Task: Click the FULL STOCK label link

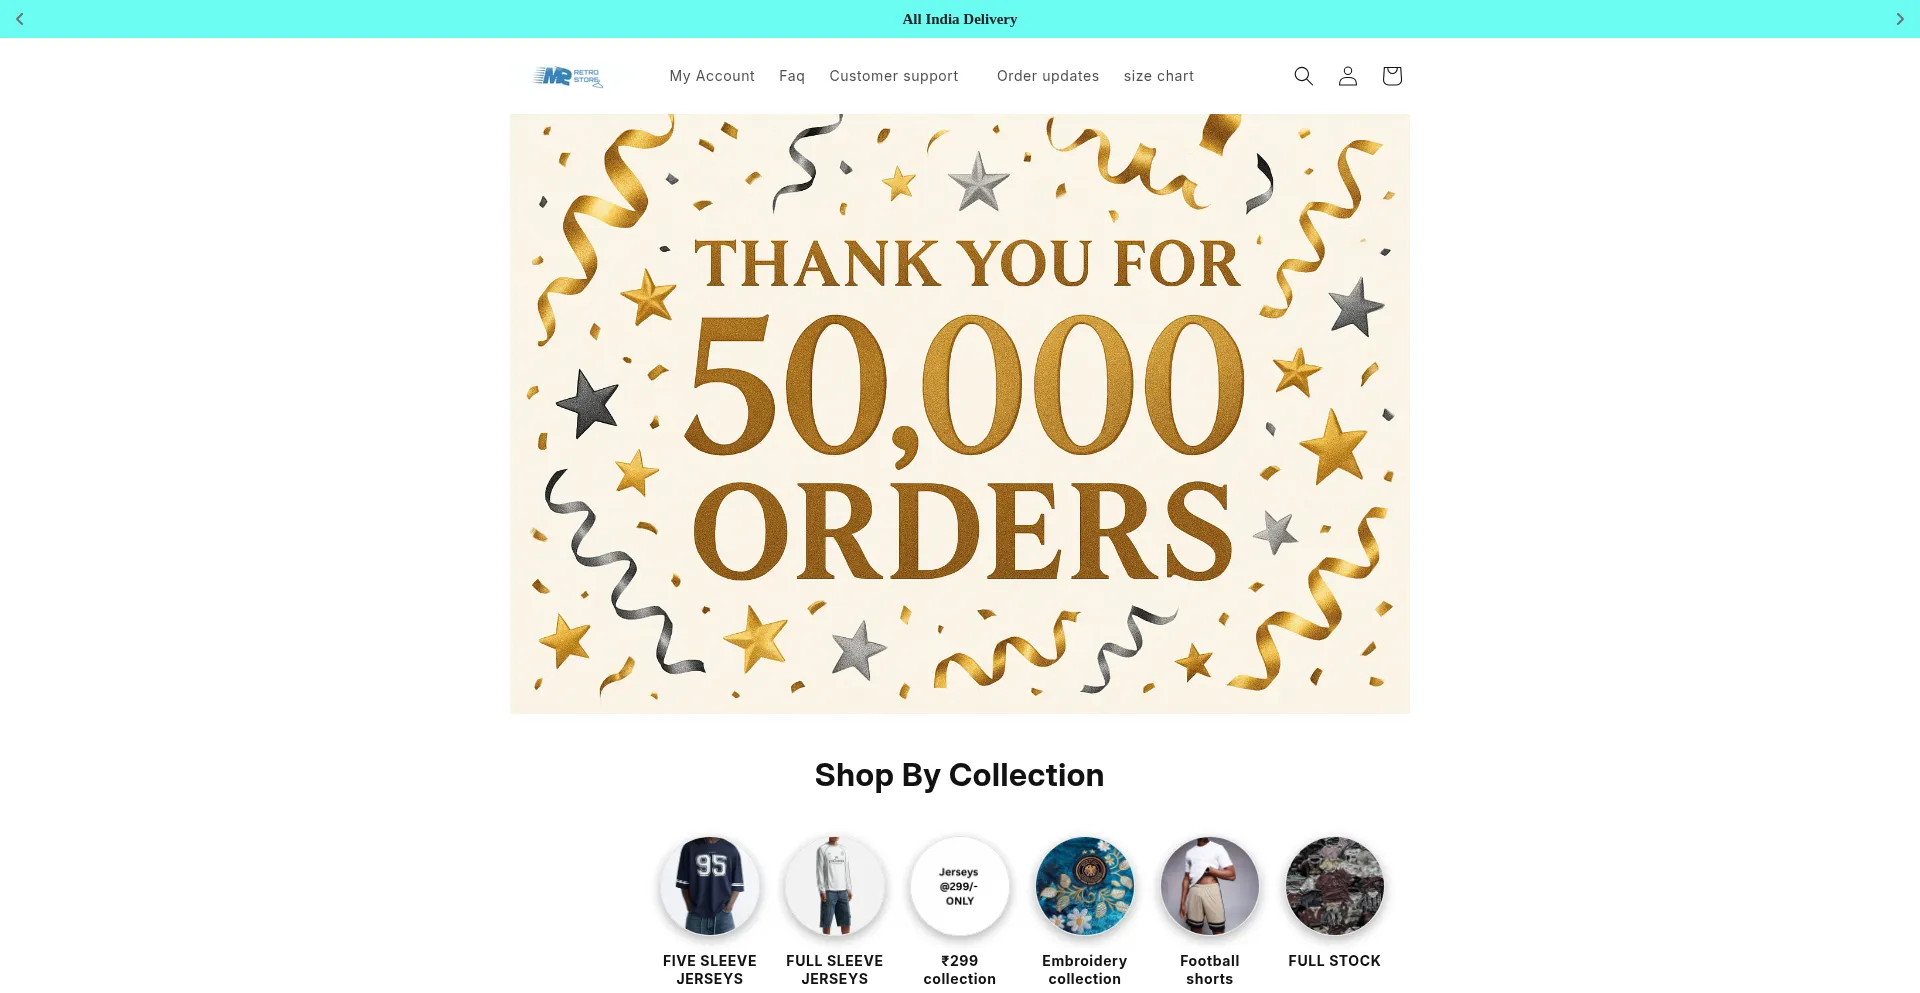Action: pos(1335,961)
